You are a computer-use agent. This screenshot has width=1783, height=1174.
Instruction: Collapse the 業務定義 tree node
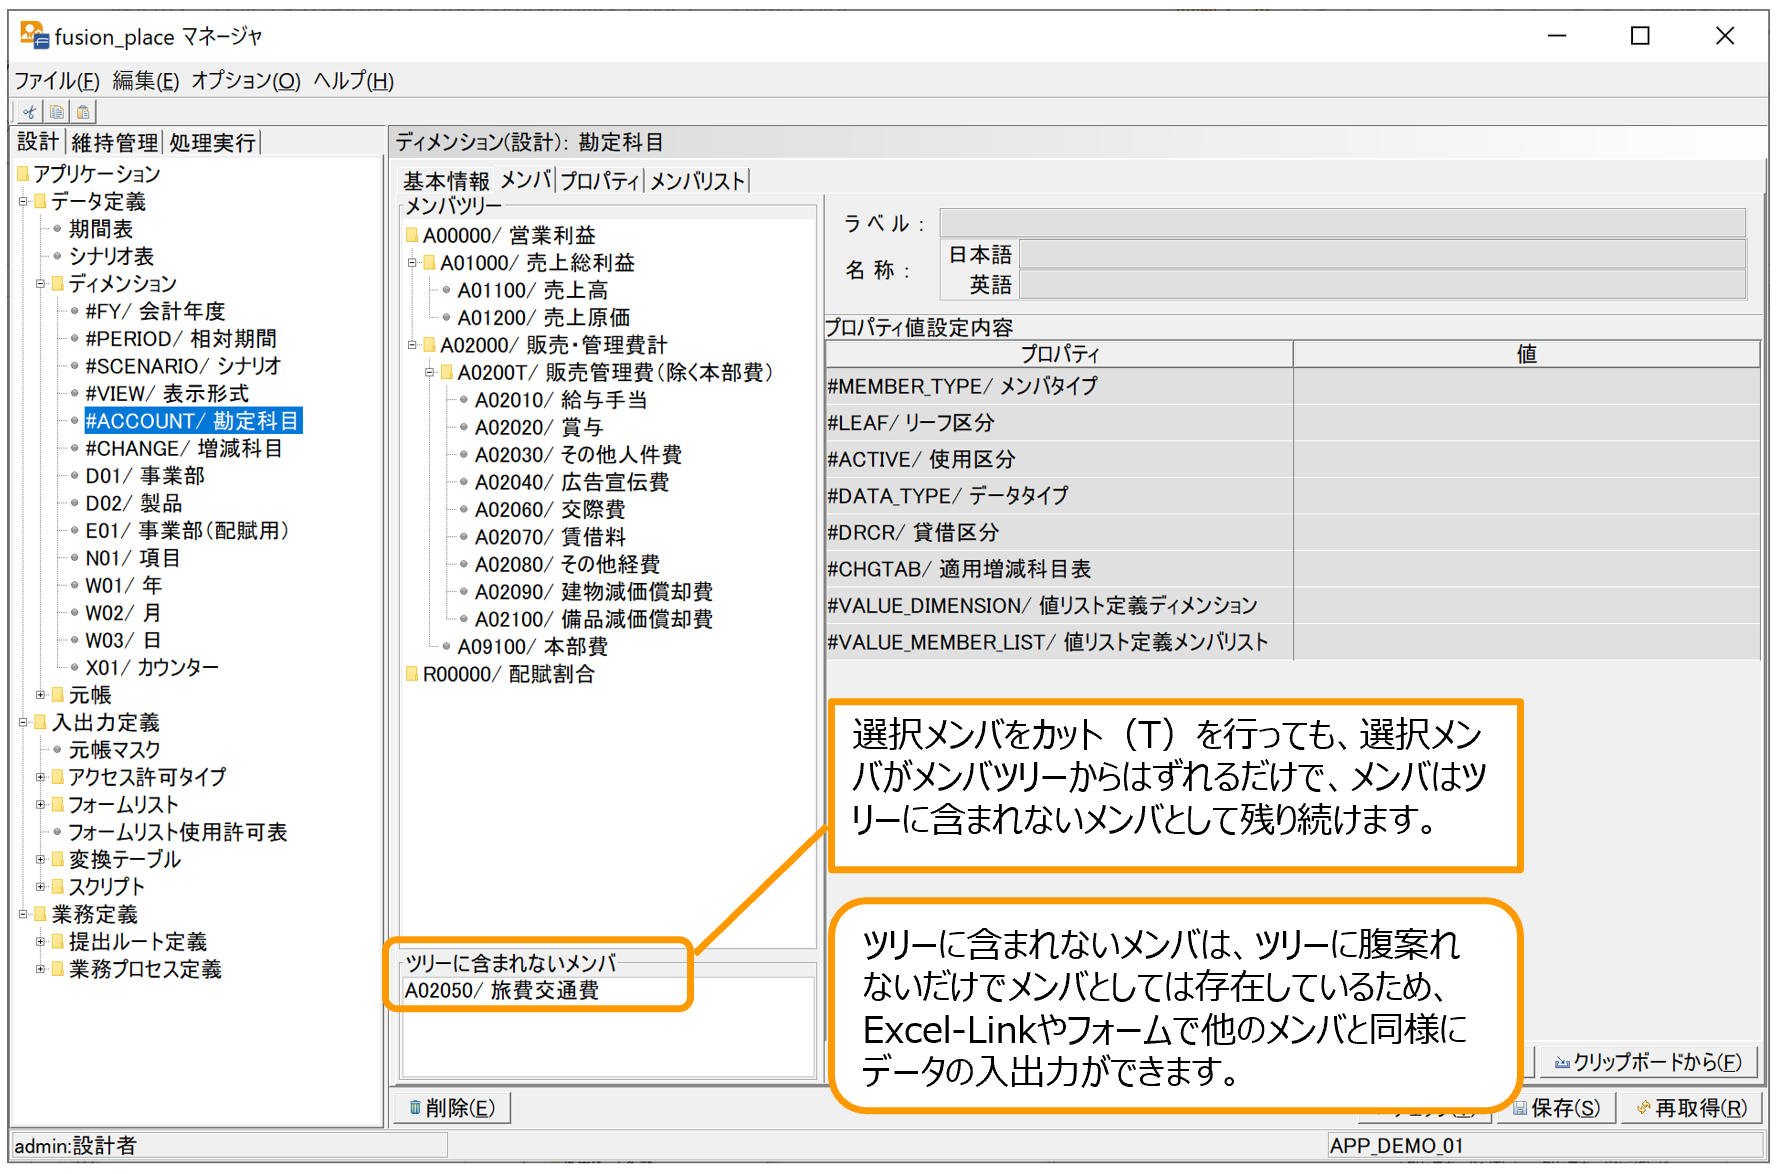pyautogui.click(x=23, y=914)
